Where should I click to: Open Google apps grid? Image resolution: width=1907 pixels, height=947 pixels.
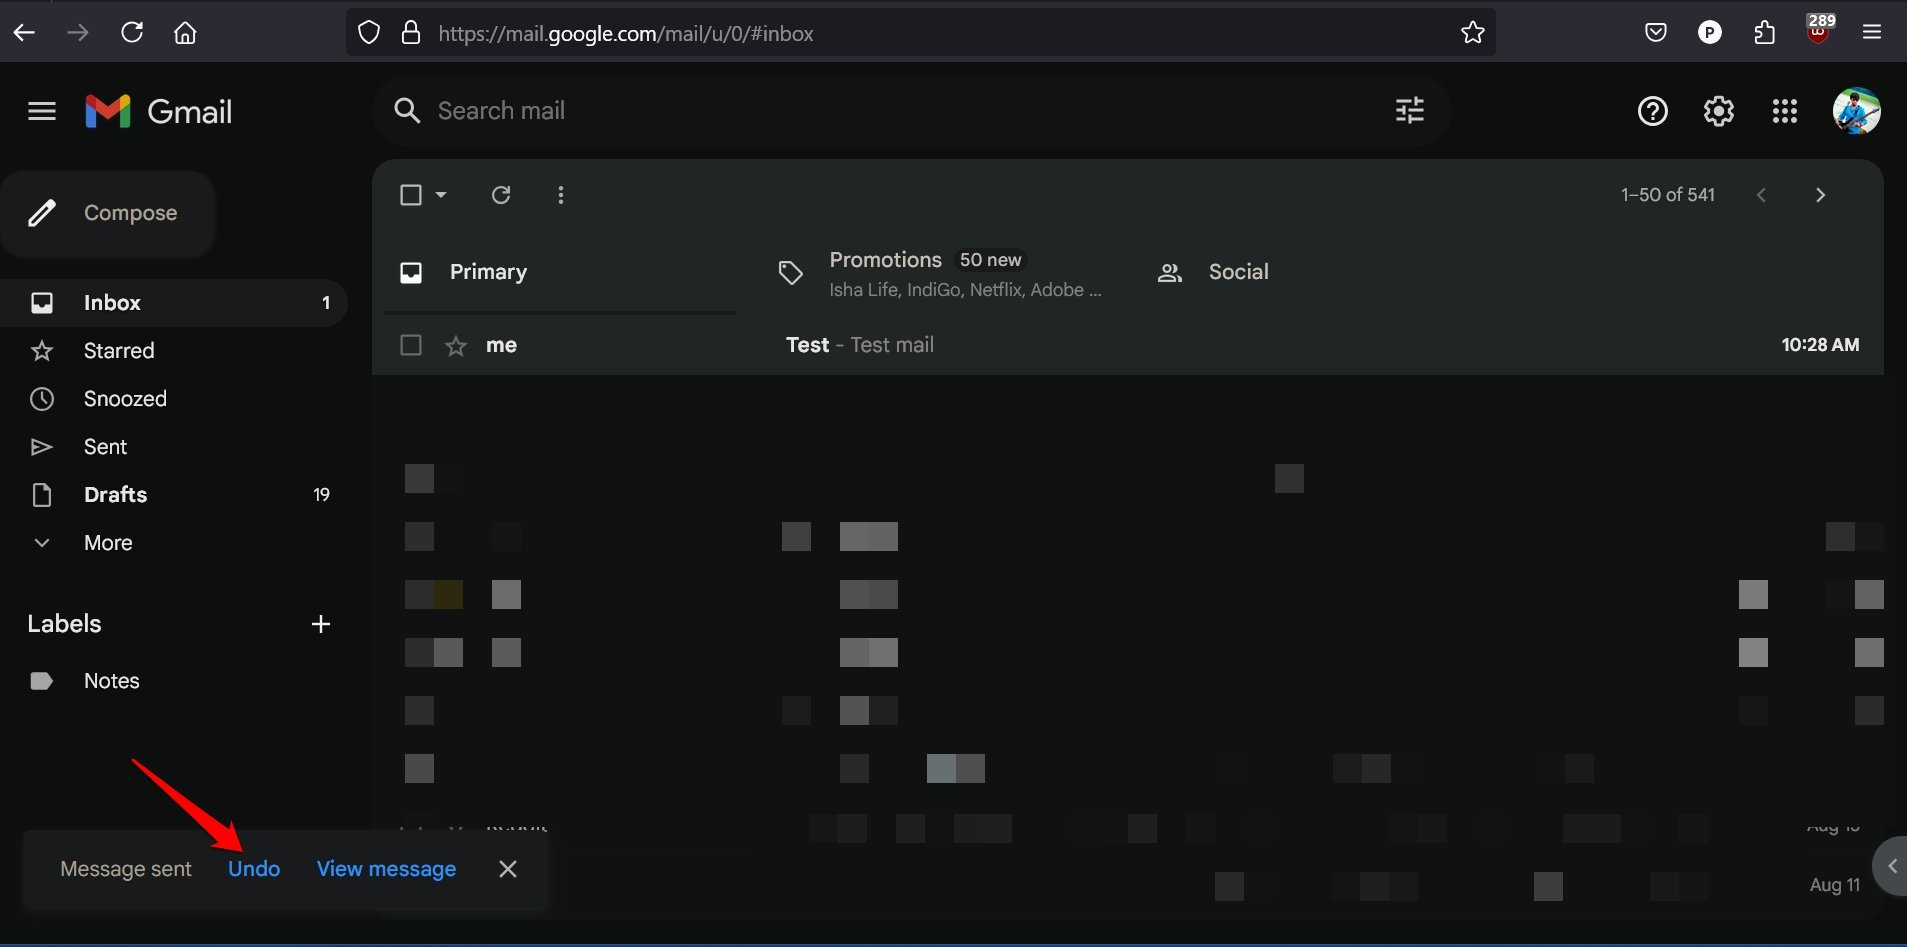pyautogui.click(x=1785, y=111)
